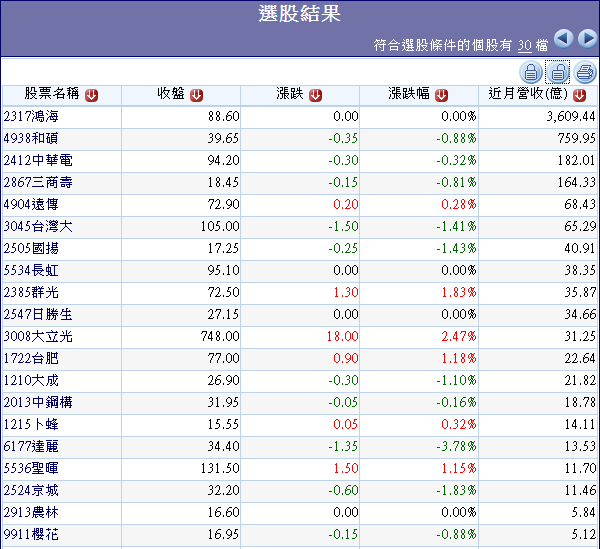600x549 pixels.
Task: Click the unlocked padlock icon
Action: (558, 72)
